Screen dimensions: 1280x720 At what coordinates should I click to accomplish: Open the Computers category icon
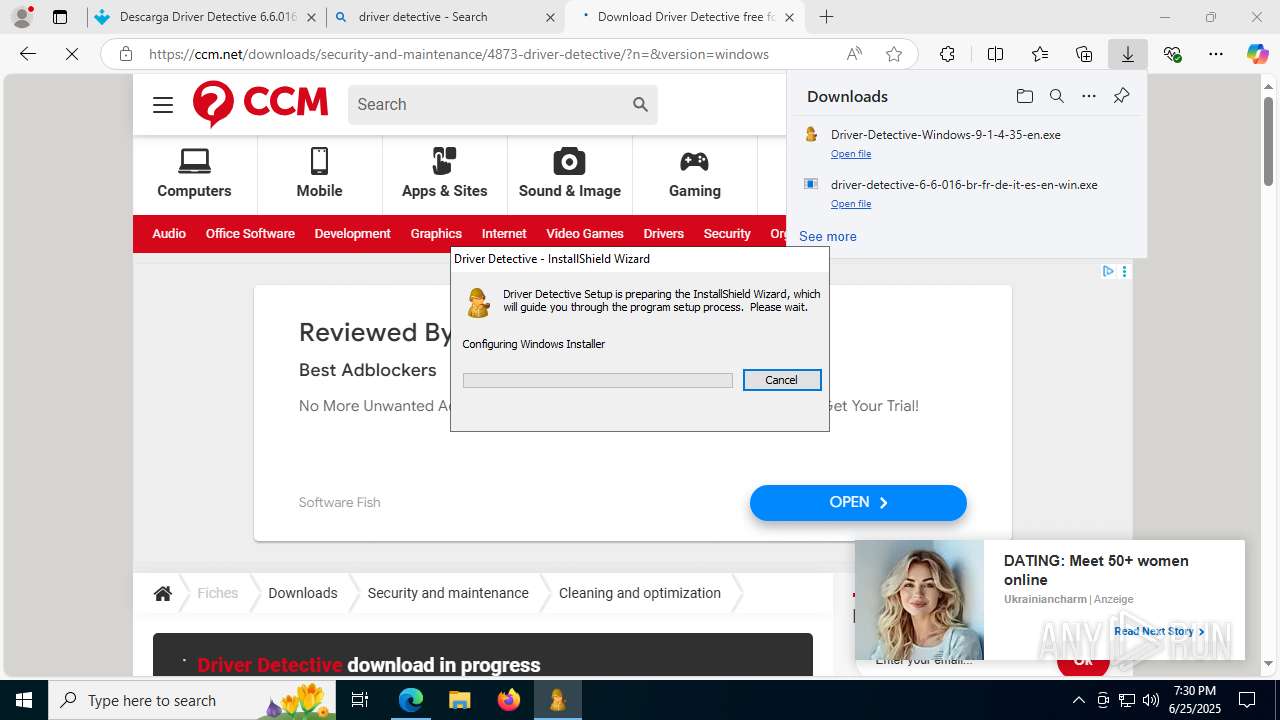tap(194, 174)
